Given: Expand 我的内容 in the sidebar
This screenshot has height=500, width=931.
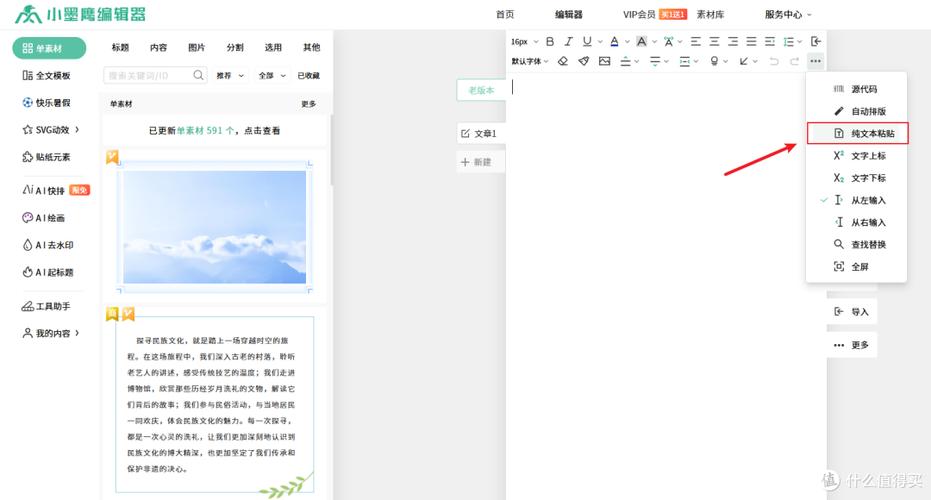Looking at the screenshot, I should (52, 333).
